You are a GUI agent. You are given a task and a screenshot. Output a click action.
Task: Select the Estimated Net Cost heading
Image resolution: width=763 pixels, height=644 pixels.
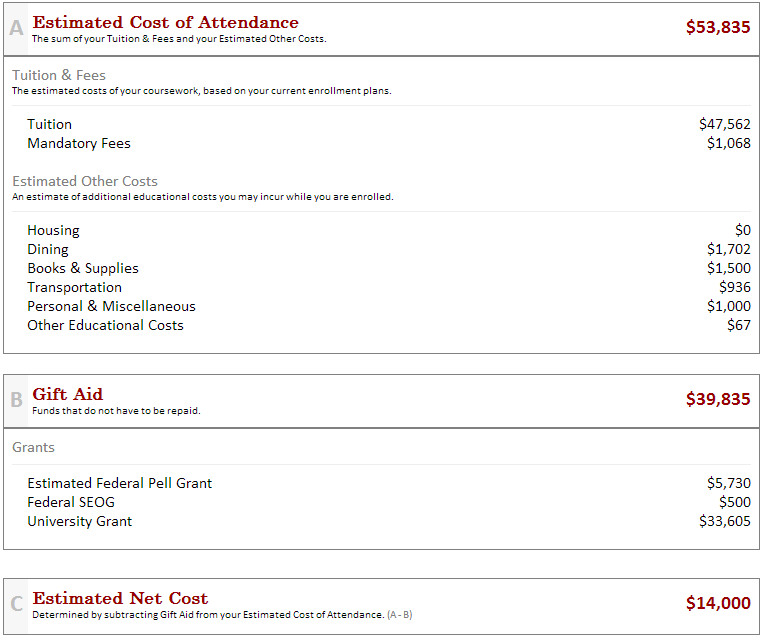[120, 598]
